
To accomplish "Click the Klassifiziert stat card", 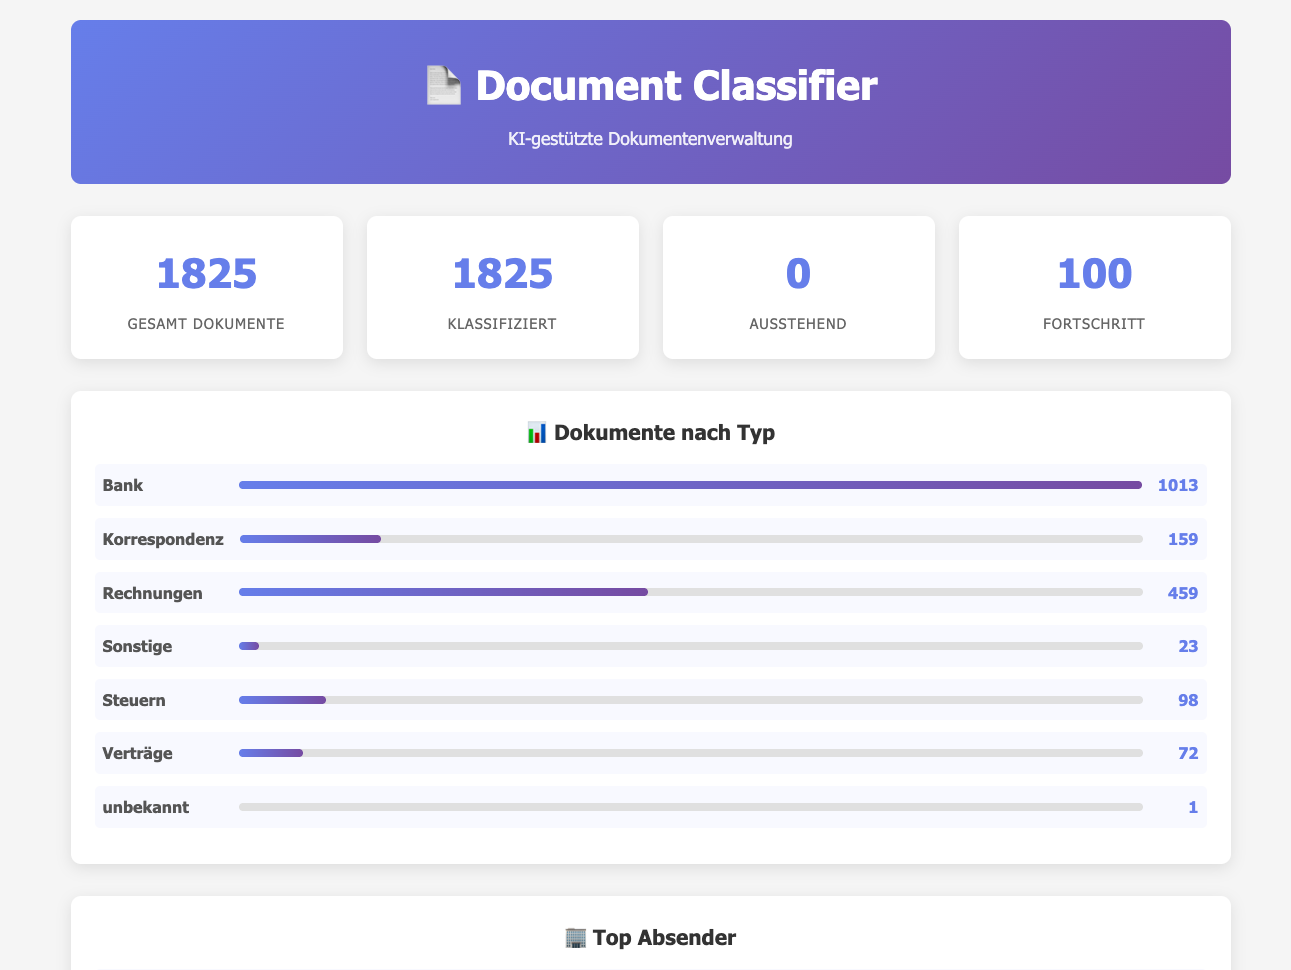I will pyautogui.click(x=503, y=287).
